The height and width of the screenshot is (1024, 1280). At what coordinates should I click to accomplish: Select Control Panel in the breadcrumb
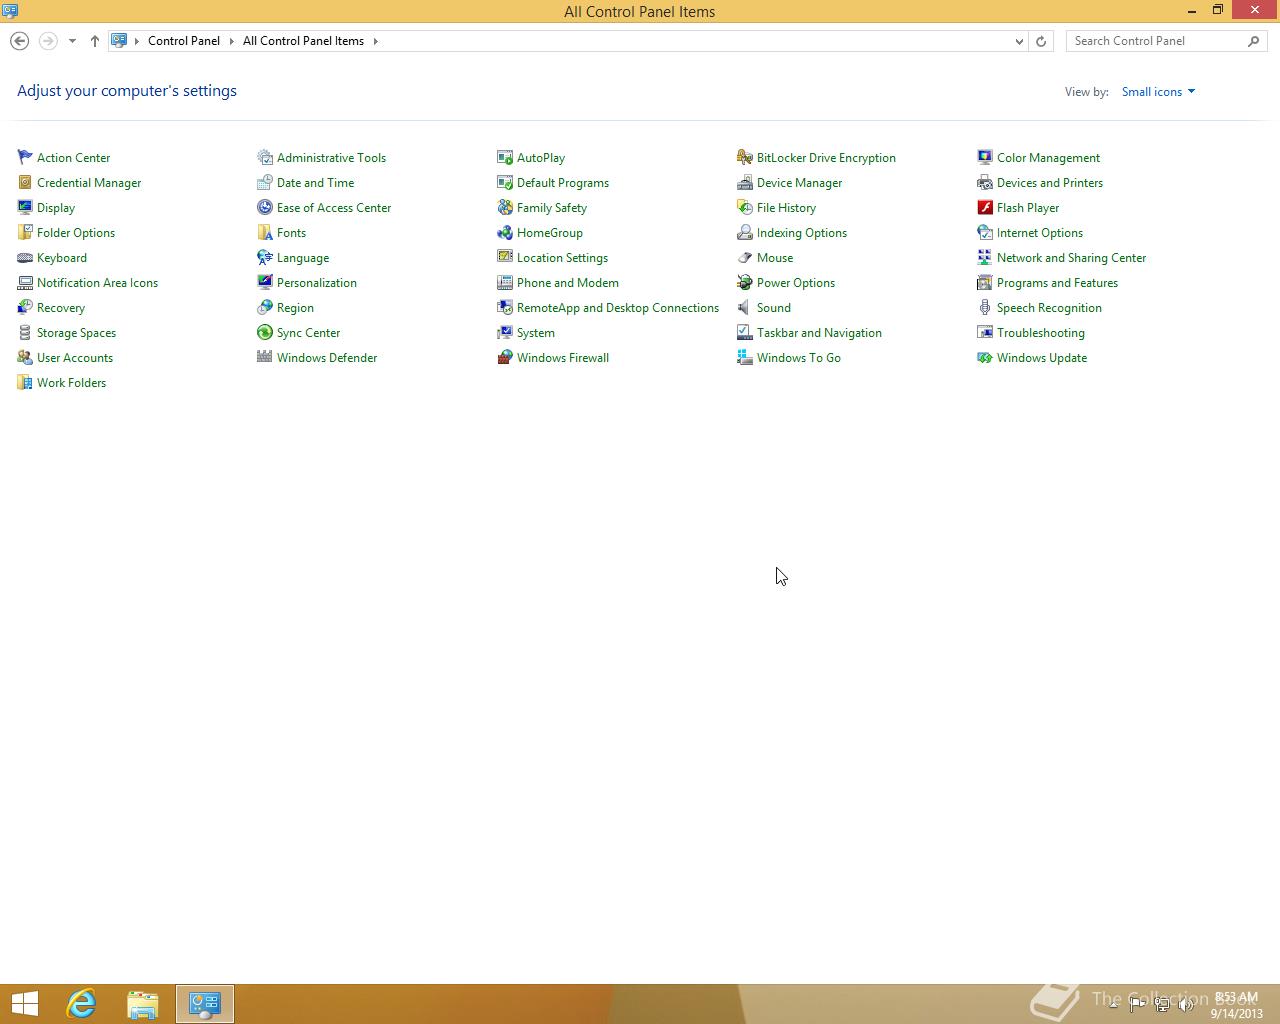click(x=184, y=41)
